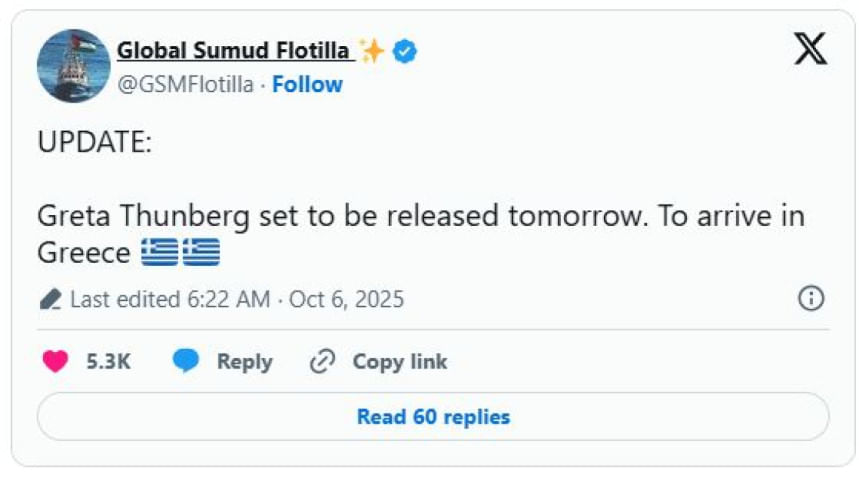Image resolution: width=859 pixels, height=484 pixels.
Task: Click the chain link copy icon
Action: point(322,362)
